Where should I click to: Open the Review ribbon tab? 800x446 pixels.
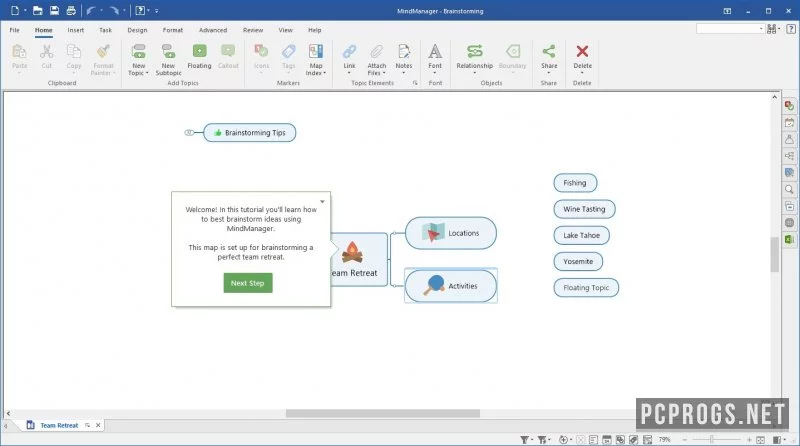point(253,30)
